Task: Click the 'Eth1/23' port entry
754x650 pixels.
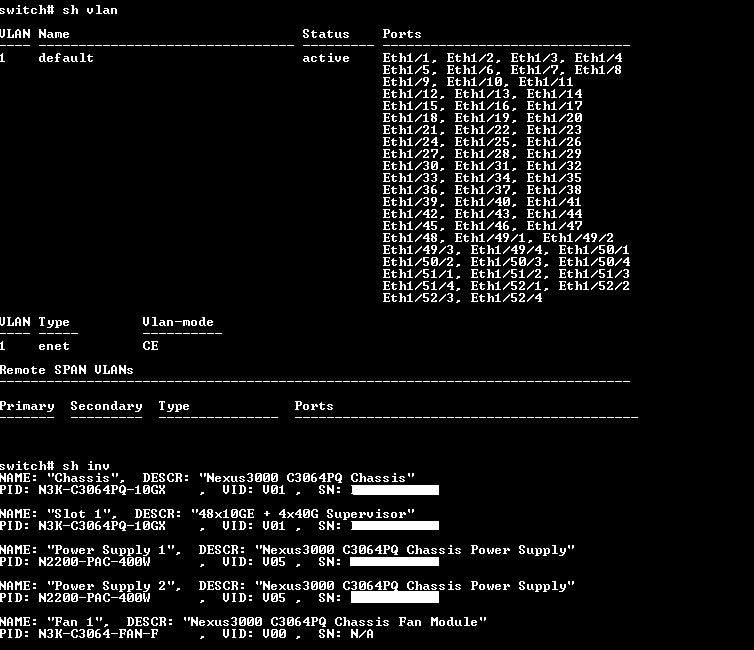Action: click(x=554, y=130)
